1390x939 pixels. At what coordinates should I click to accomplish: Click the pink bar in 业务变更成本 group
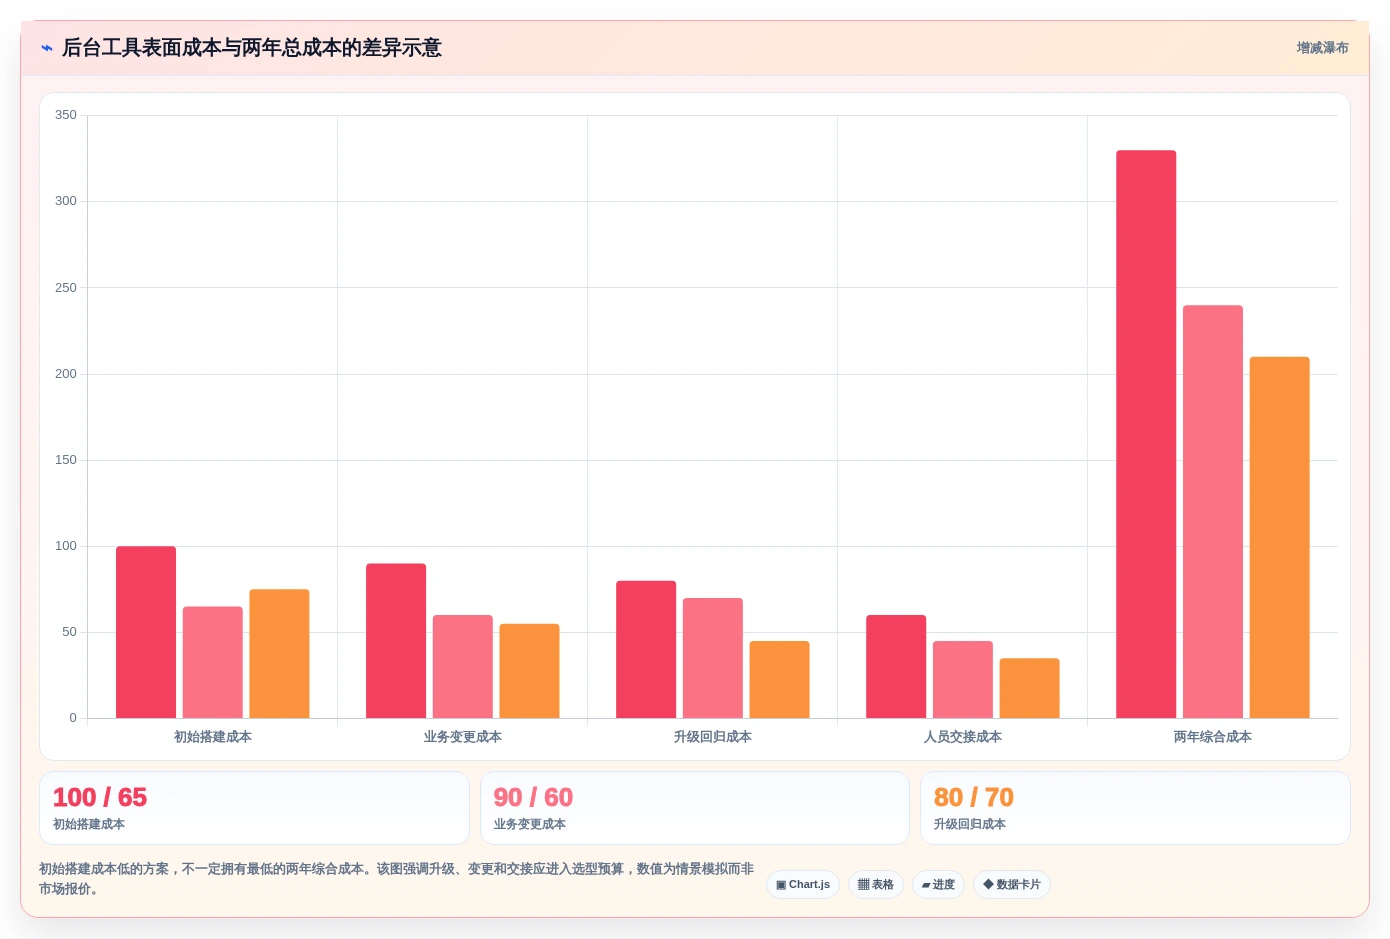[463, 666]
